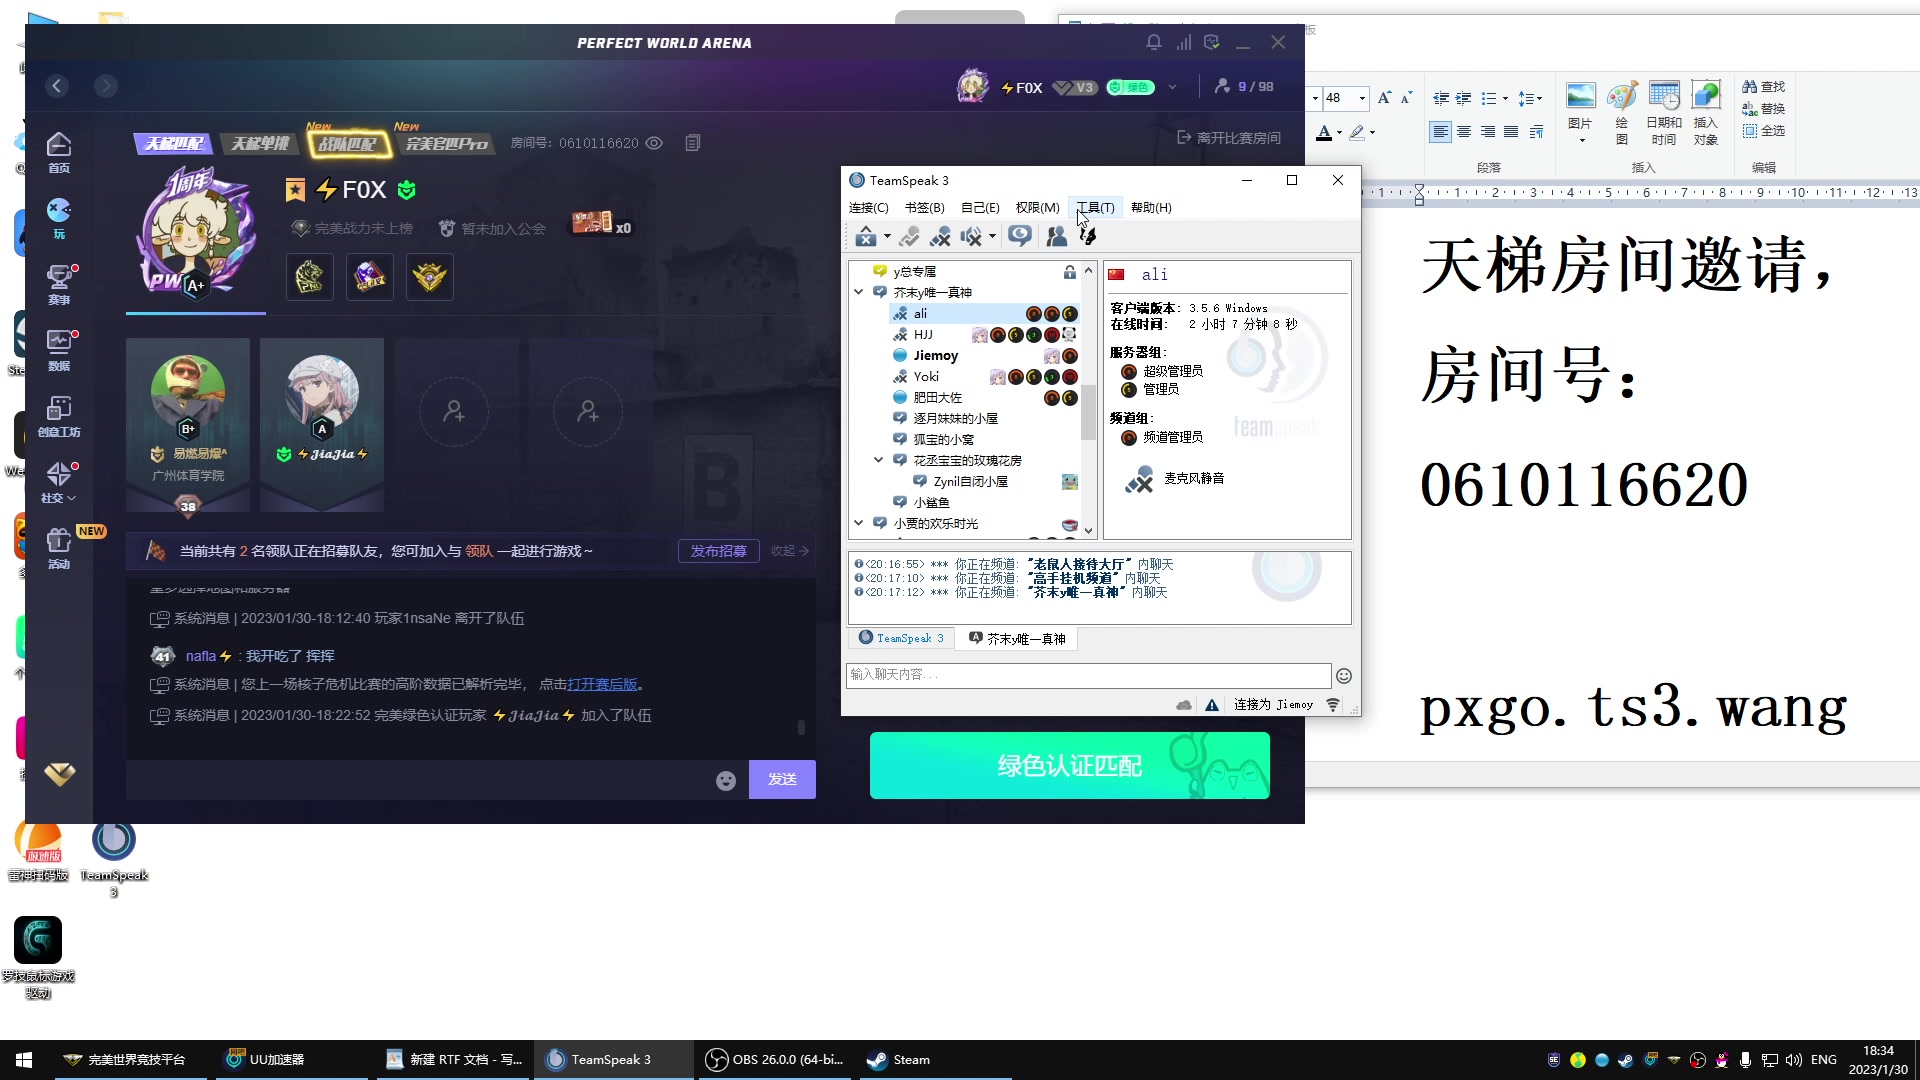Open the 创意工坊 workshop sidebar icon
Screen dimensions: 1920x1080
click(59, 417)
